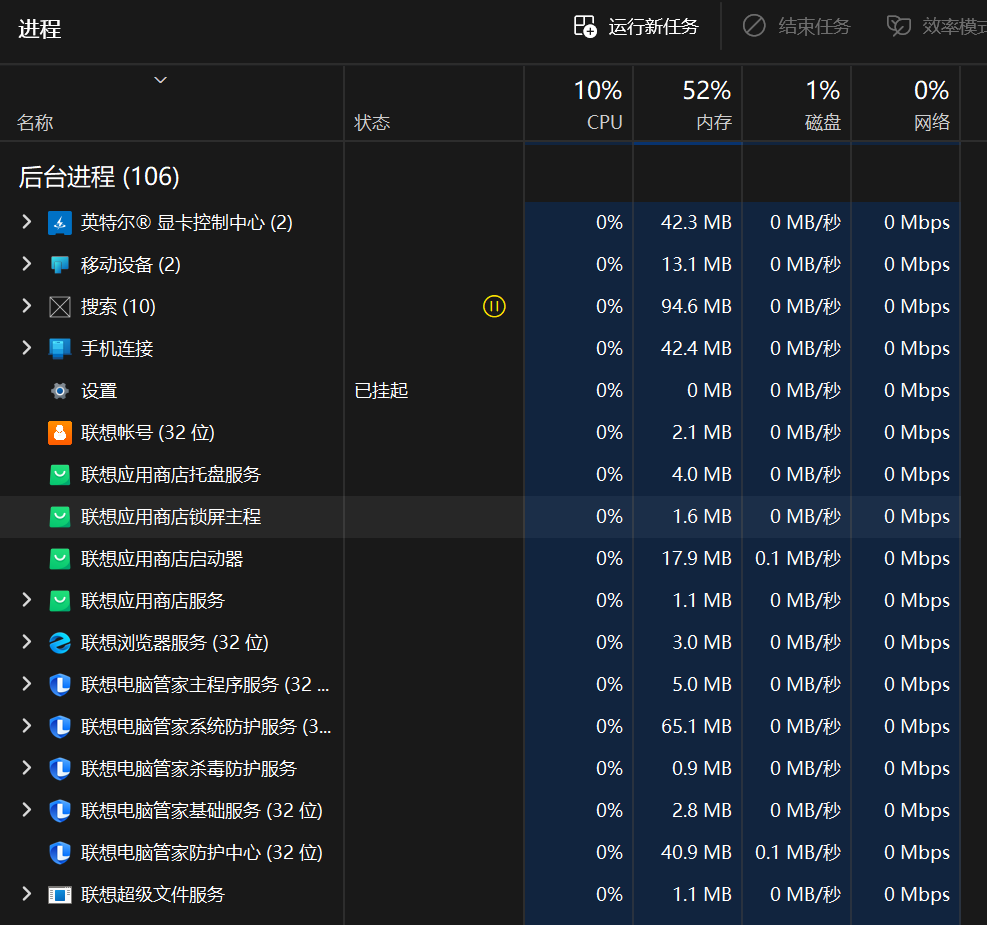
Task: Select the 联想电脑管家防护中心 (32 位) name
Action: coord(201,853)
